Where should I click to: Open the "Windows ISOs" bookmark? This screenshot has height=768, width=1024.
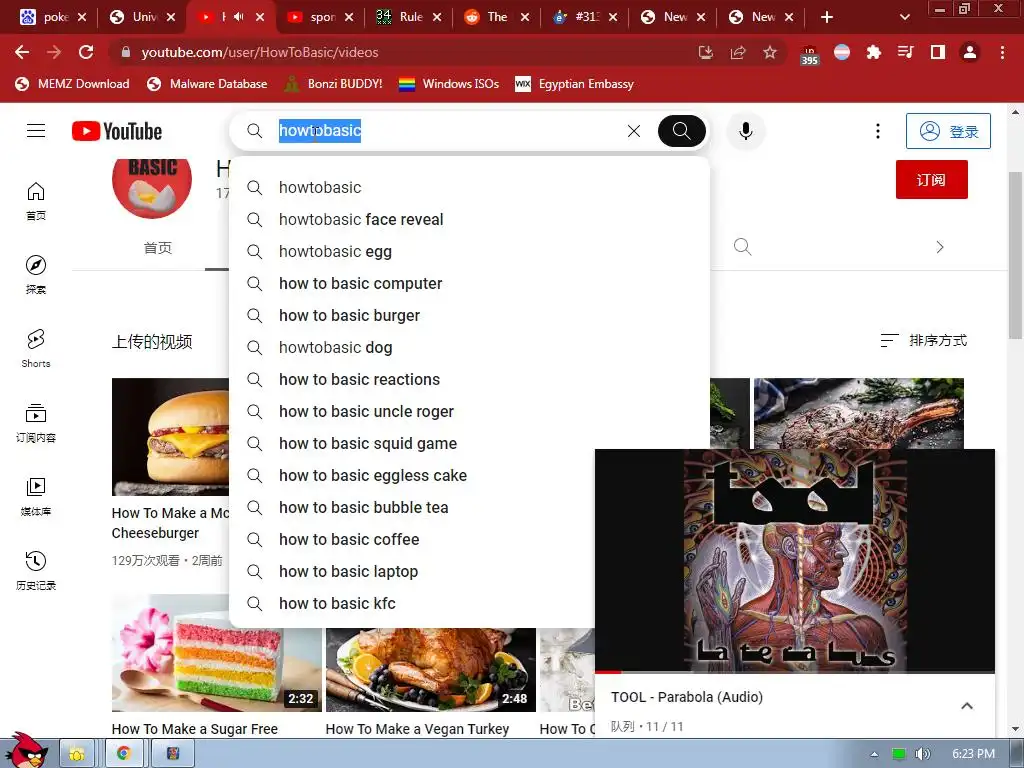click(449, 84)
